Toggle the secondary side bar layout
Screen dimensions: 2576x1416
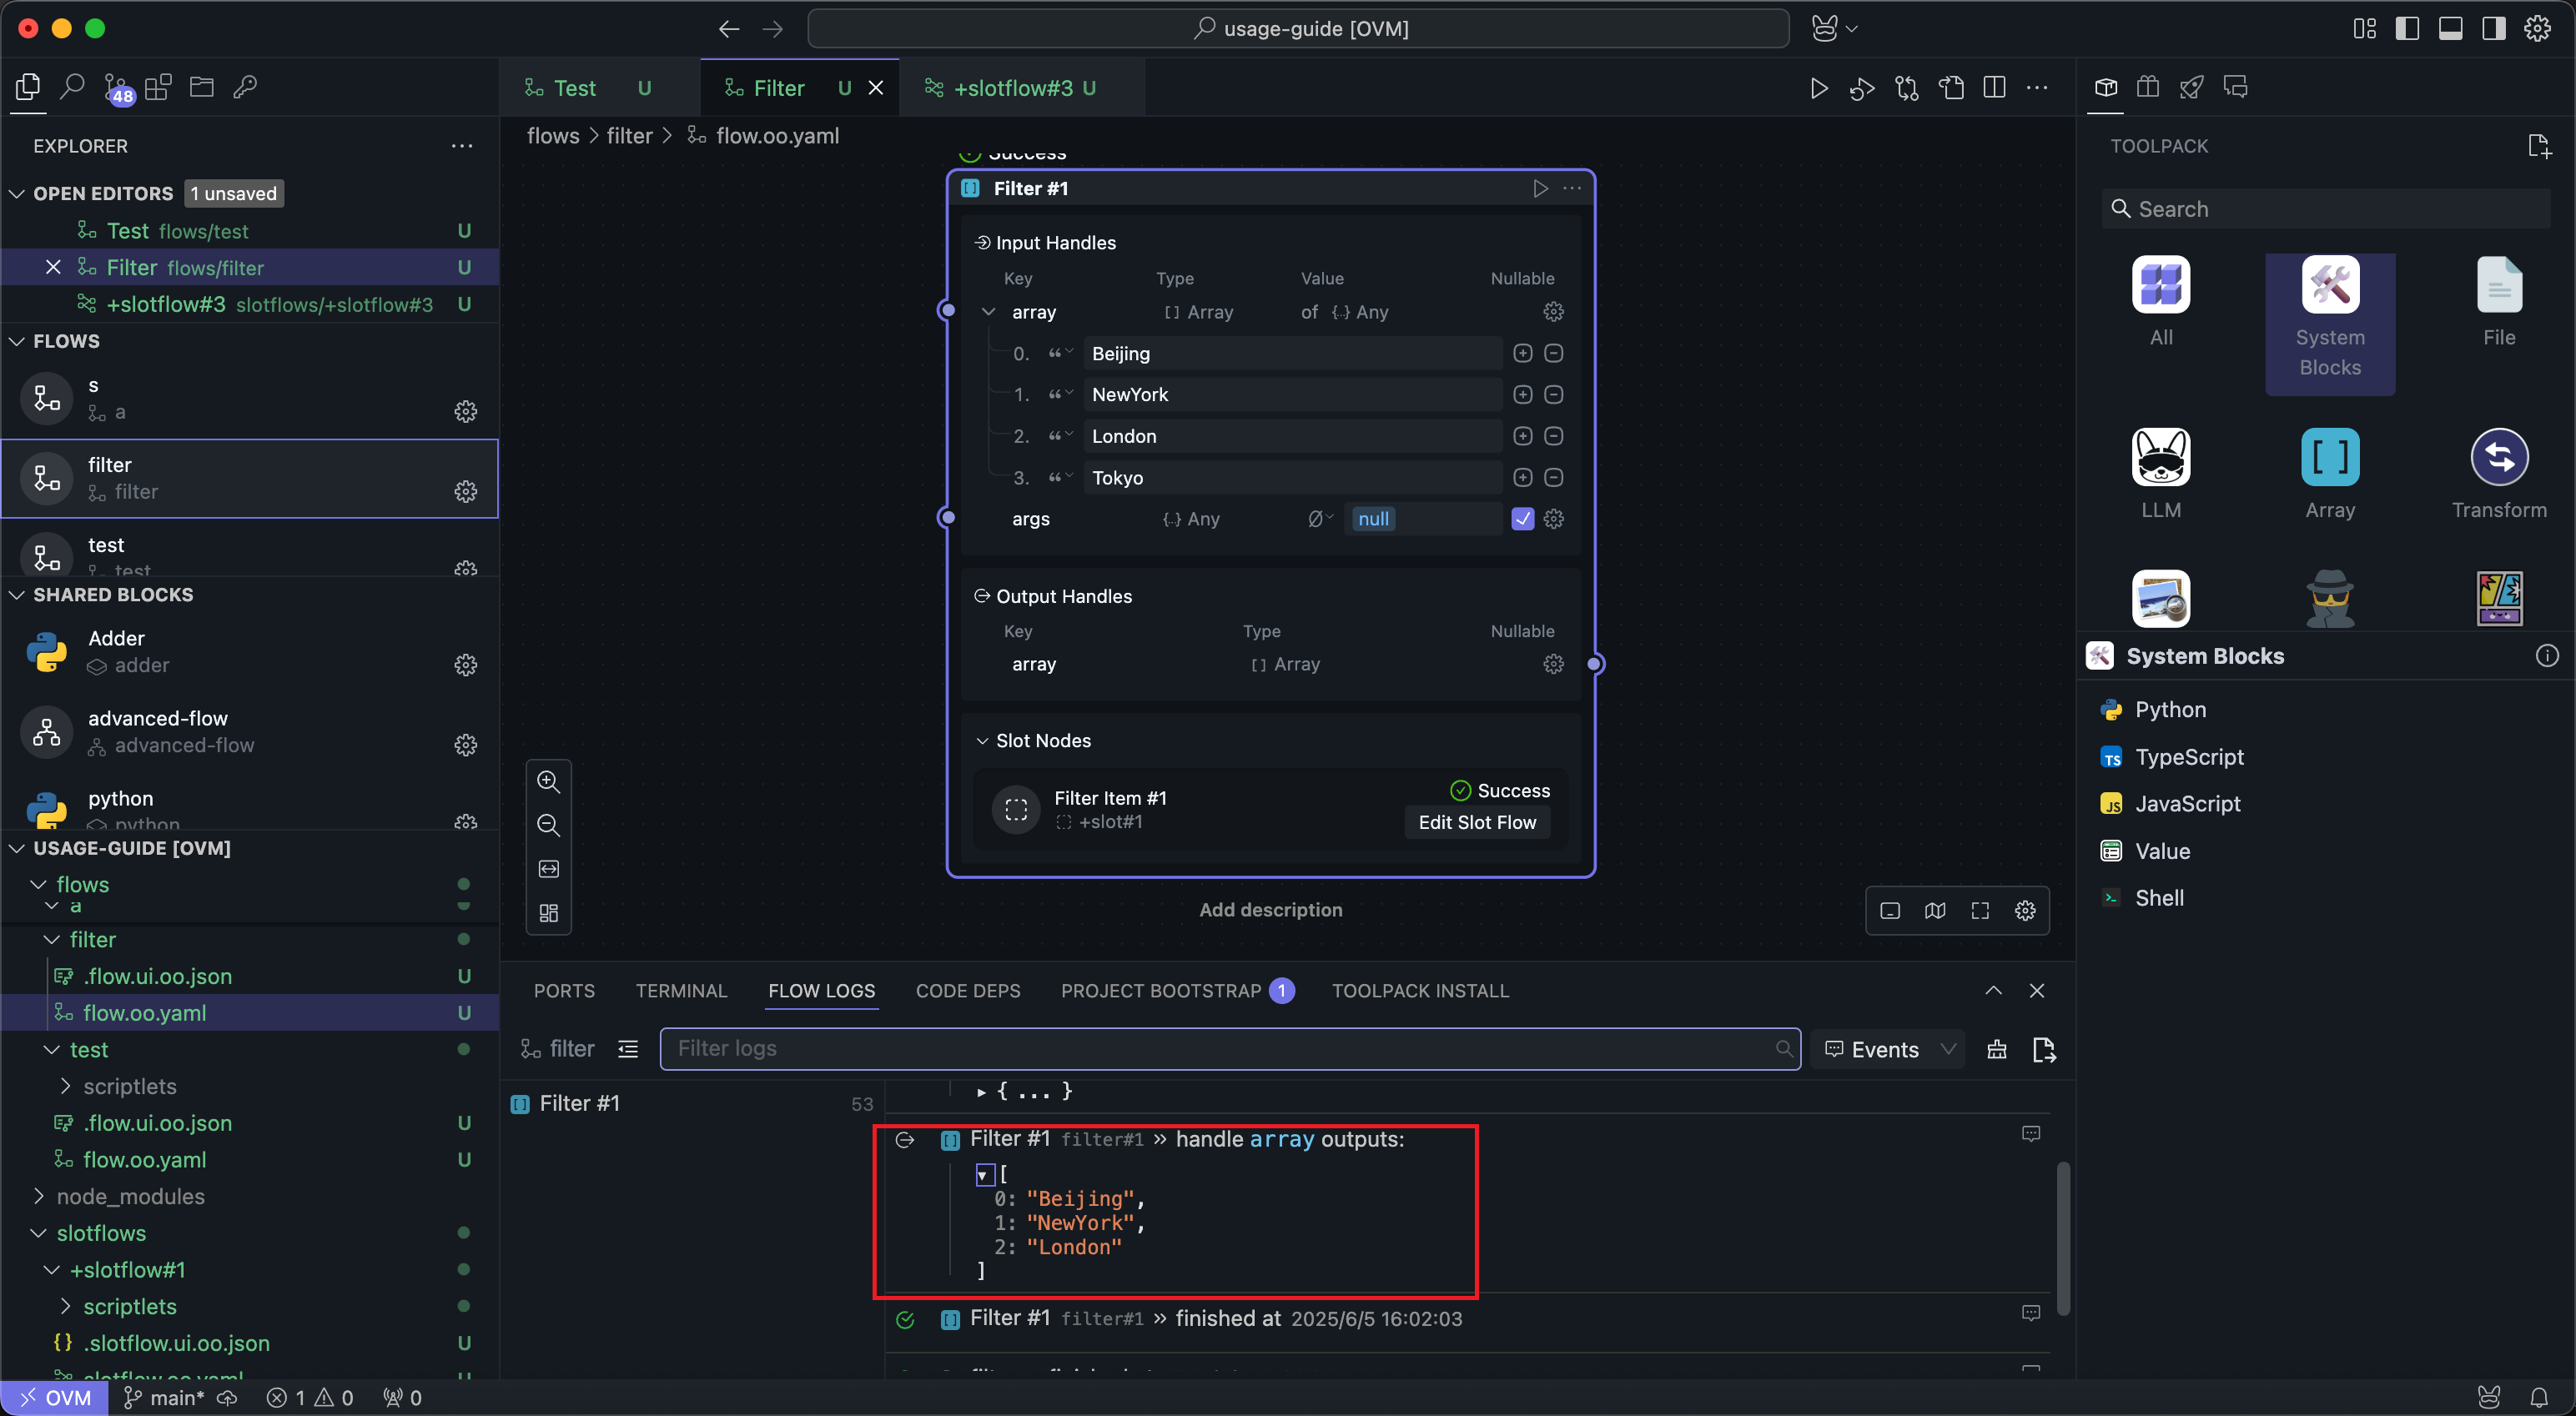2493,28
